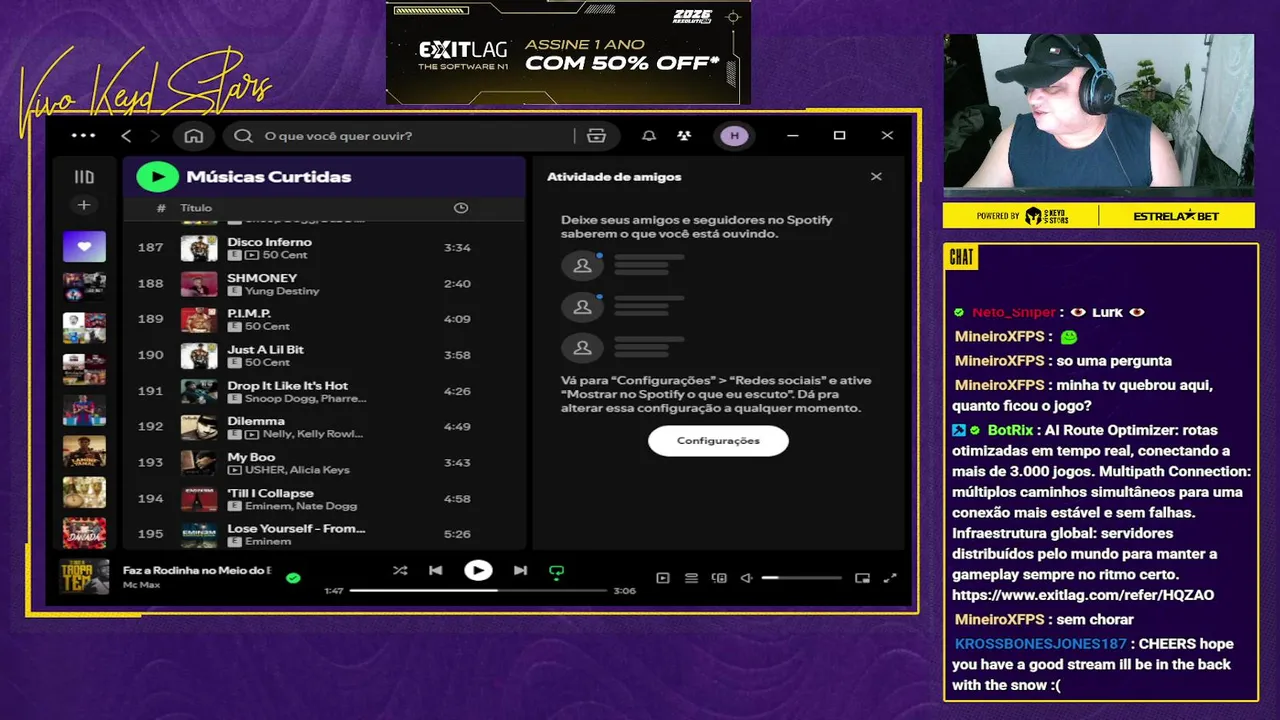The width and height of the screenshot is (1280, 720).
Task: Open SHMONEY album cover thumbnail
Action: (x=199, y=284)
